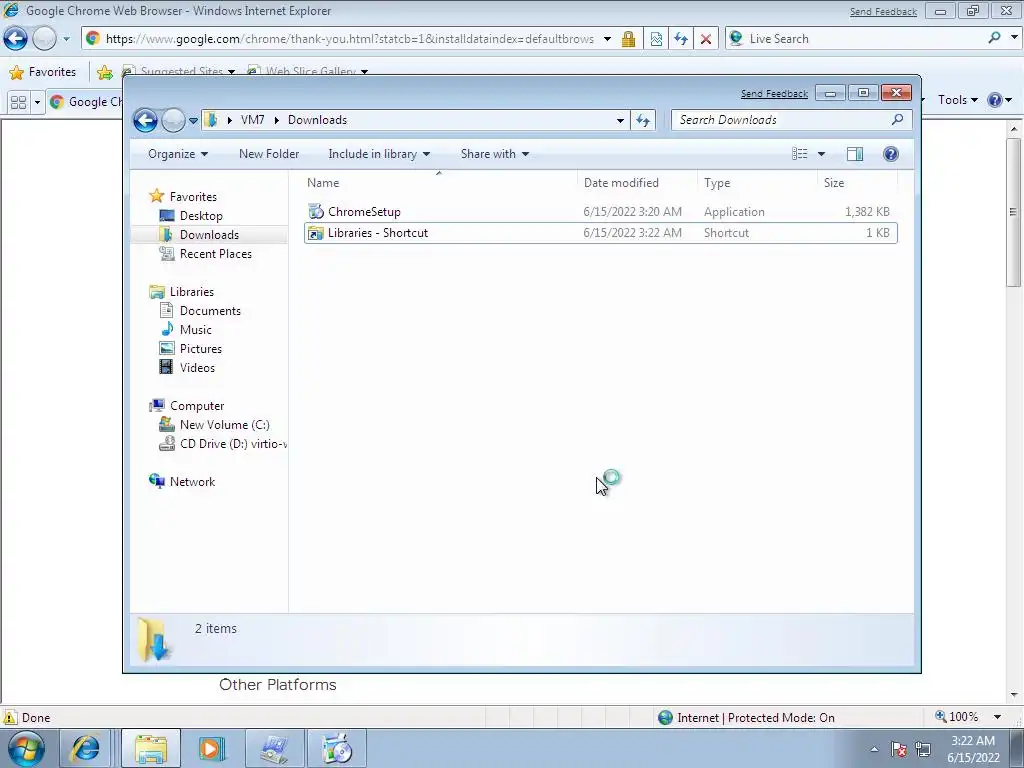Open Documents library in navigation pane
Screen dimensions: 1024x768
[x=210, y=311]
